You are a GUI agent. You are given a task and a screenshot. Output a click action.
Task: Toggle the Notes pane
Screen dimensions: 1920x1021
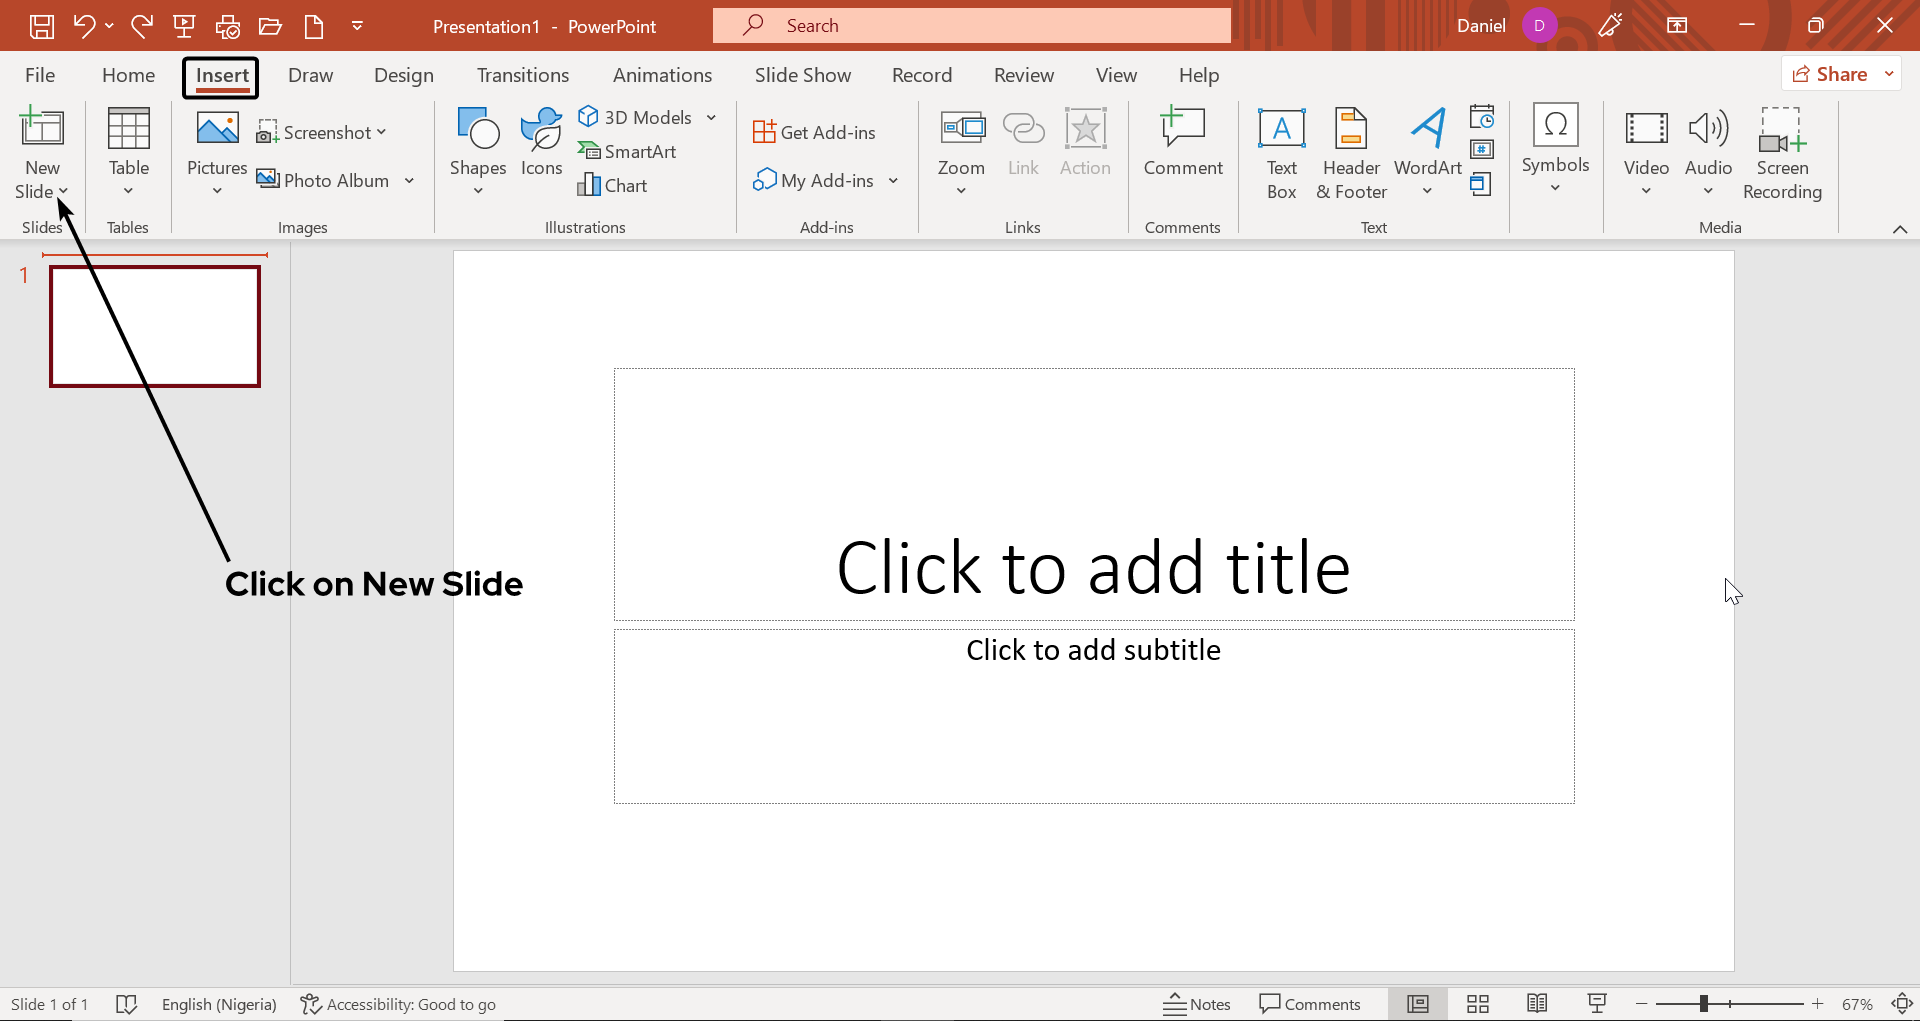1197,1003
